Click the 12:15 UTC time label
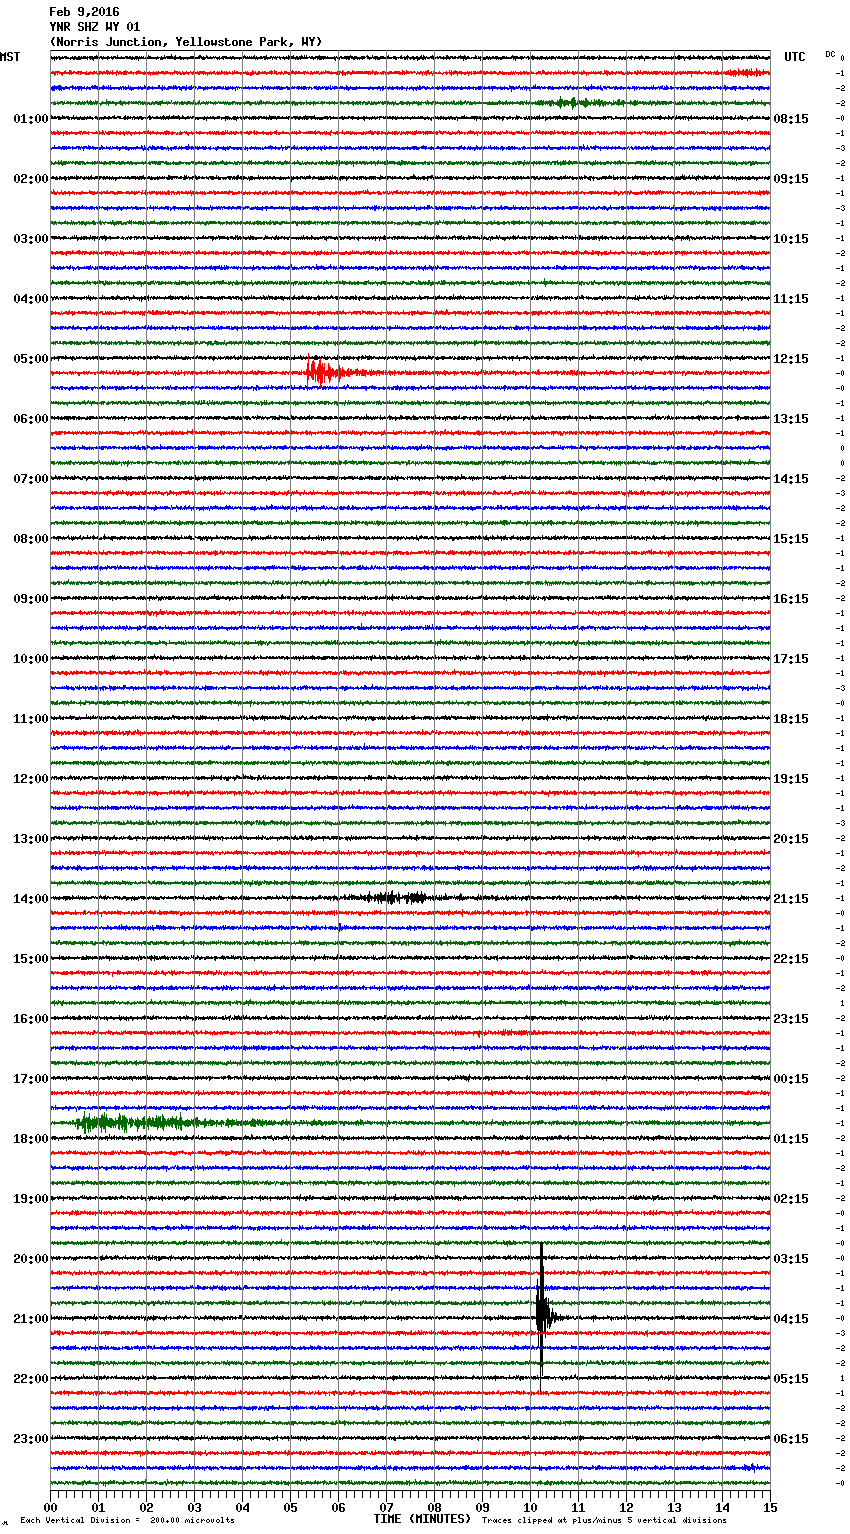The image size is (850, 1534). point(791,359)
